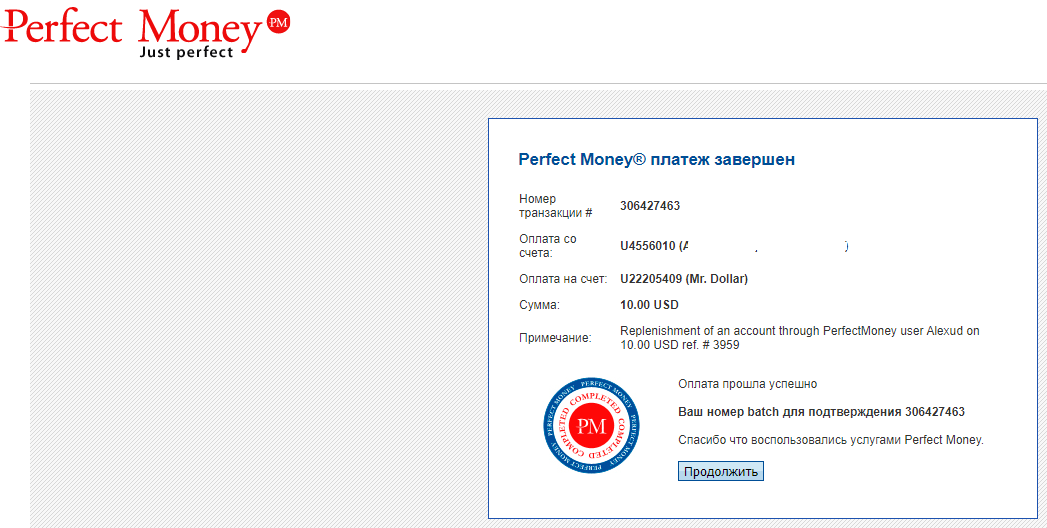The image size is (1047, 528).
Task: Select the amount 10.00 USD
Action: click(x=649, y=305)
